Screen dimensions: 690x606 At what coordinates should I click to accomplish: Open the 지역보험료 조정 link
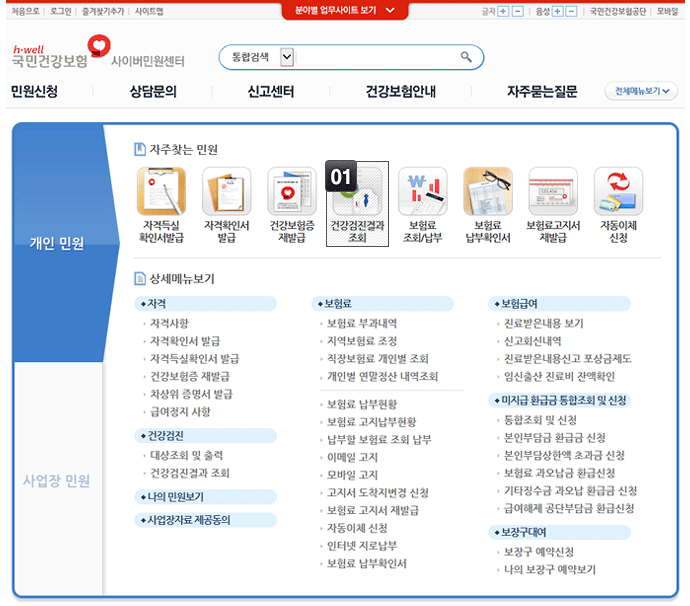(362, 341)
